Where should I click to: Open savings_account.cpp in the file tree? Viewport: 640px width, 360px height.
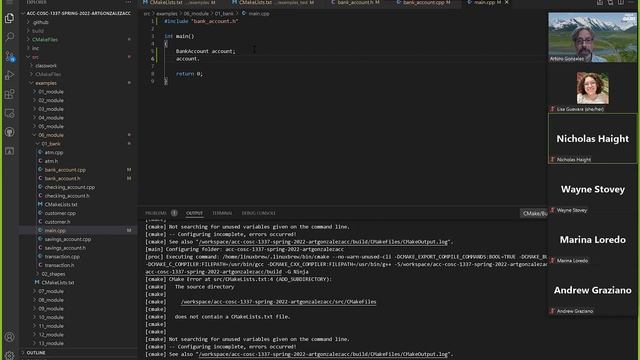(68, 239)
